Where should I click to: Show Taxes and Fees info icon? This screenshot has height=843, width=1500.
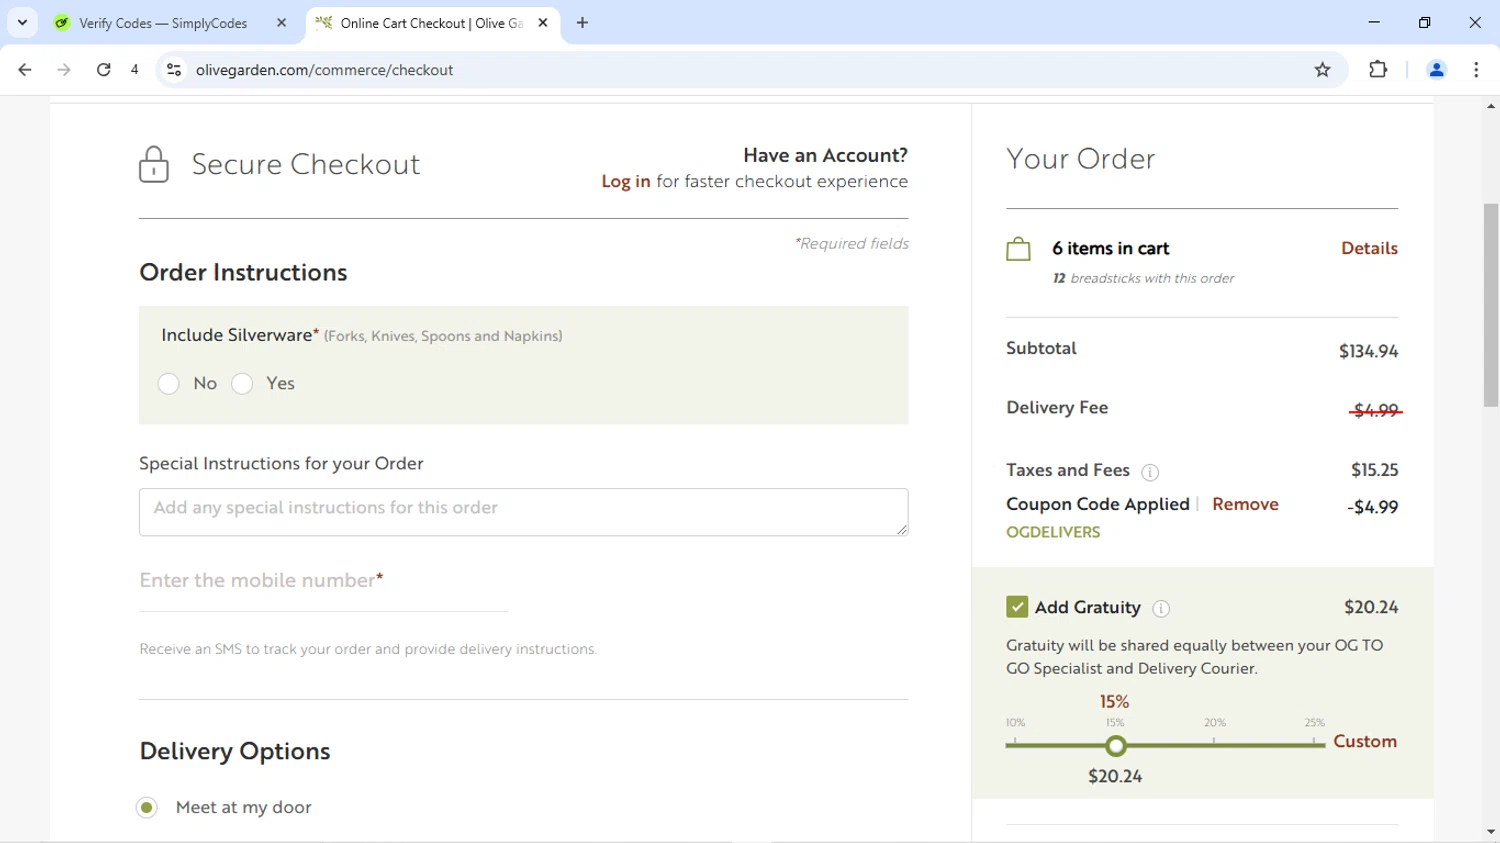[x=1150, y=472]
